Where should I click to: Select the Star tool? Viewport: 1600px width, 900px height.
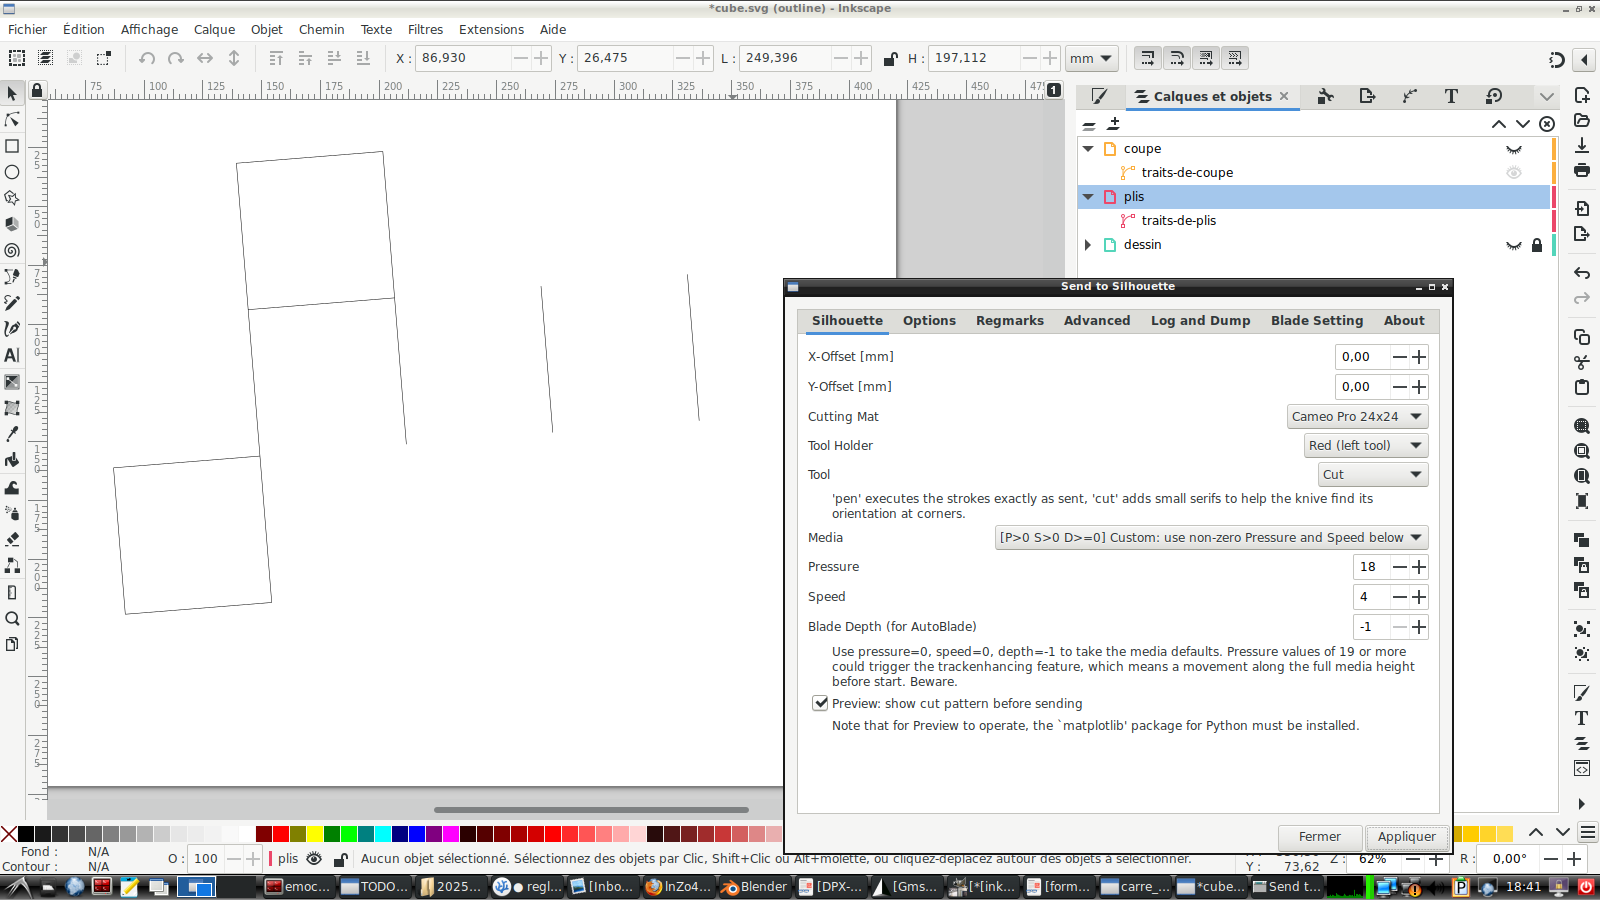[12, 198]
